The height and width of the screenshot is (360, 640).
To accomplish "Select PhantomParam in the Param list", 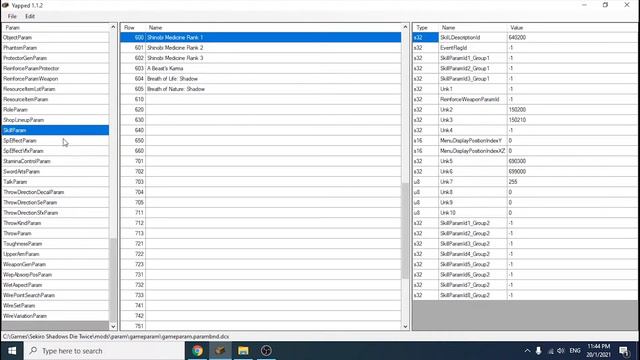I will point(55,48).
